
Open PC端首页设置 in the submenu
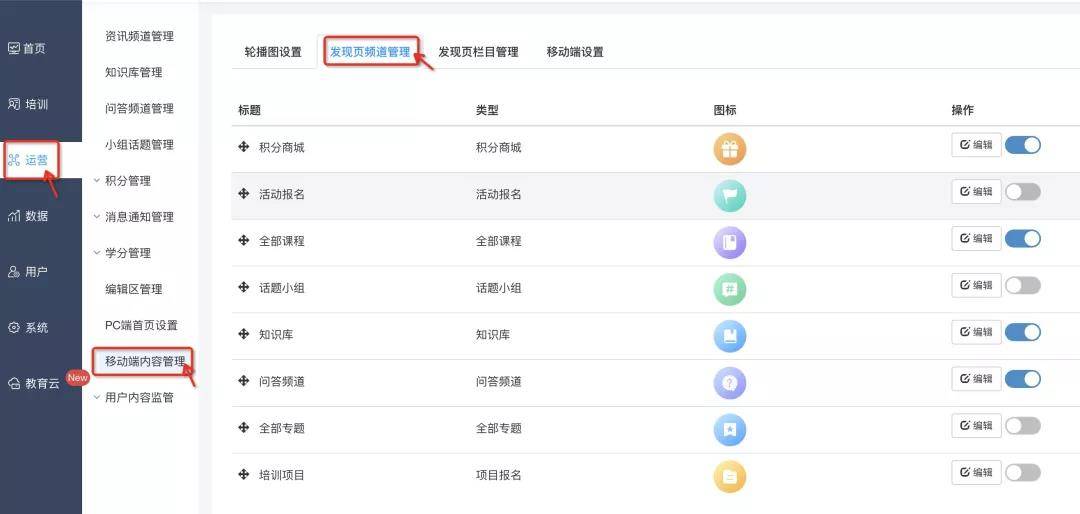point(141,325)
